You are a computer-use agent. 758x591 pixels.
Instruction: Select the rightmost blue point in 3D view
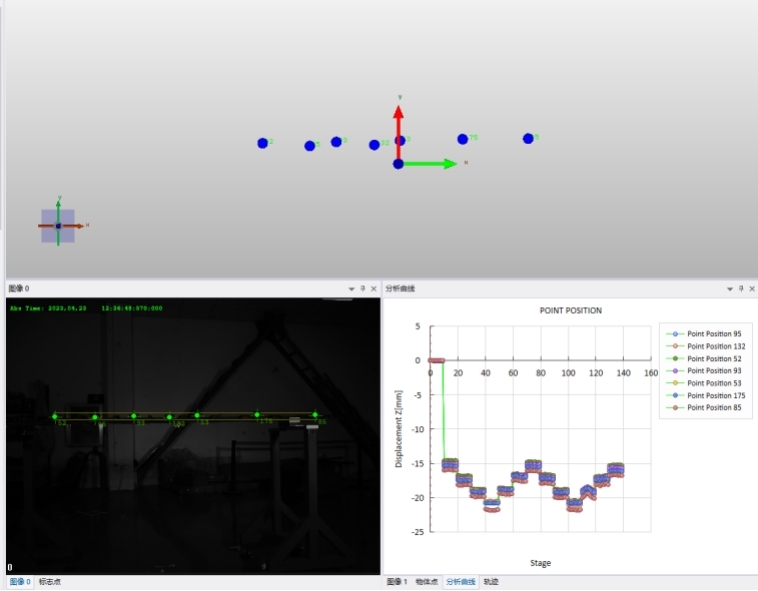point(528,138)
